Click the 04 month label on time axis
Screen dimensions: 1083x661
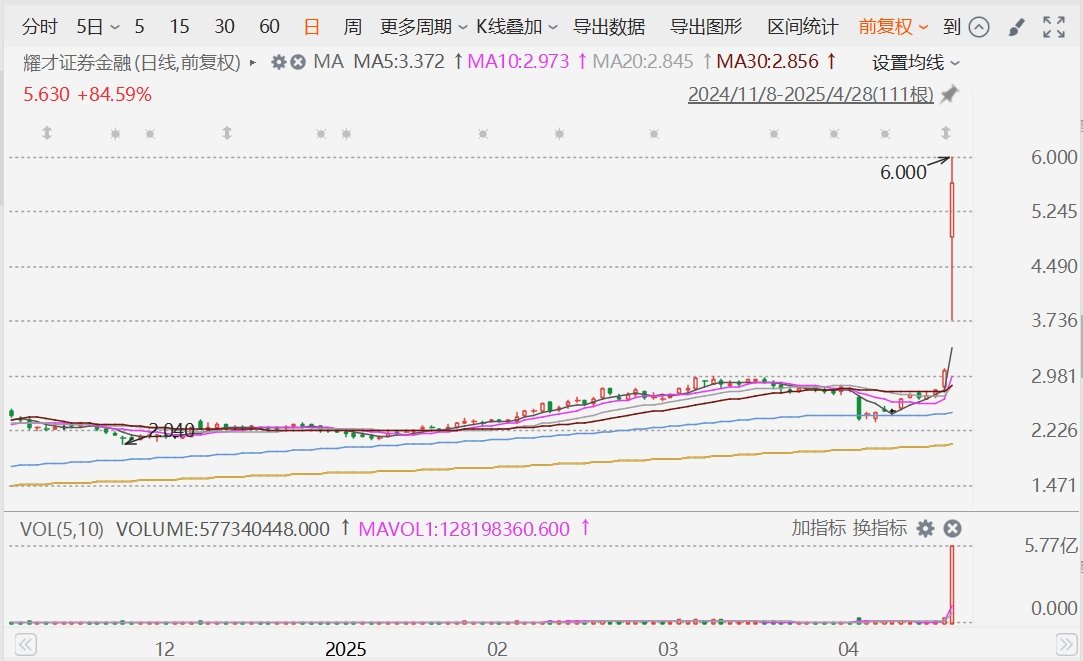click(848, 649)
